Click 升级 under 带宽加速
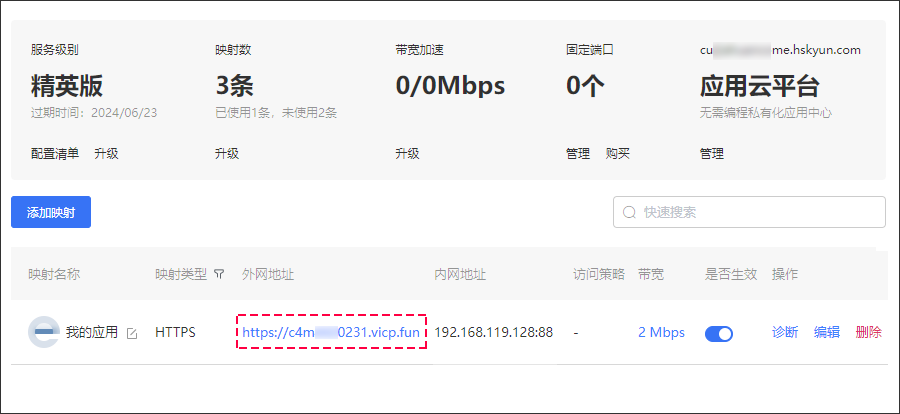900x414 pixels. 407,153
